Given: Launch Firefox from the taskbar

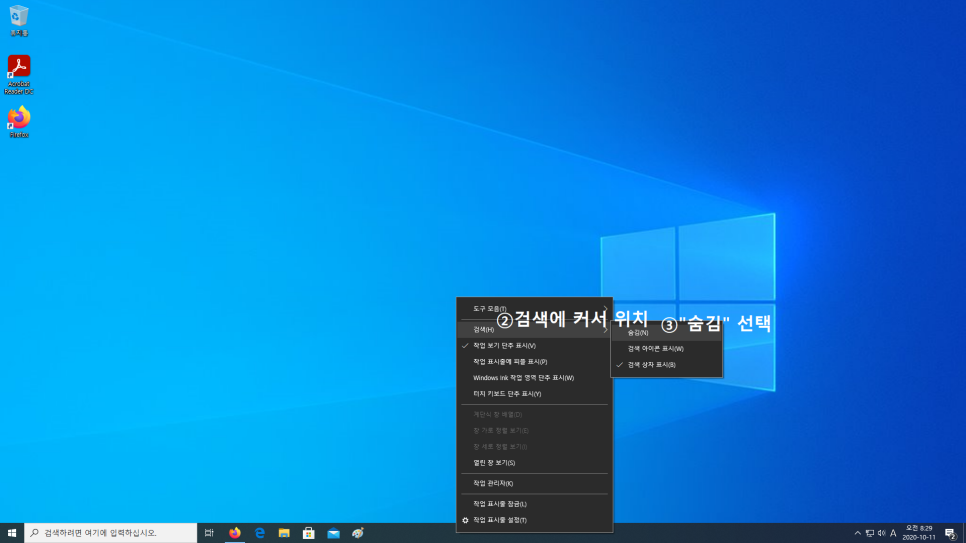Looking at the screenshot, I should pyautogui.click(x=235, y=533).
